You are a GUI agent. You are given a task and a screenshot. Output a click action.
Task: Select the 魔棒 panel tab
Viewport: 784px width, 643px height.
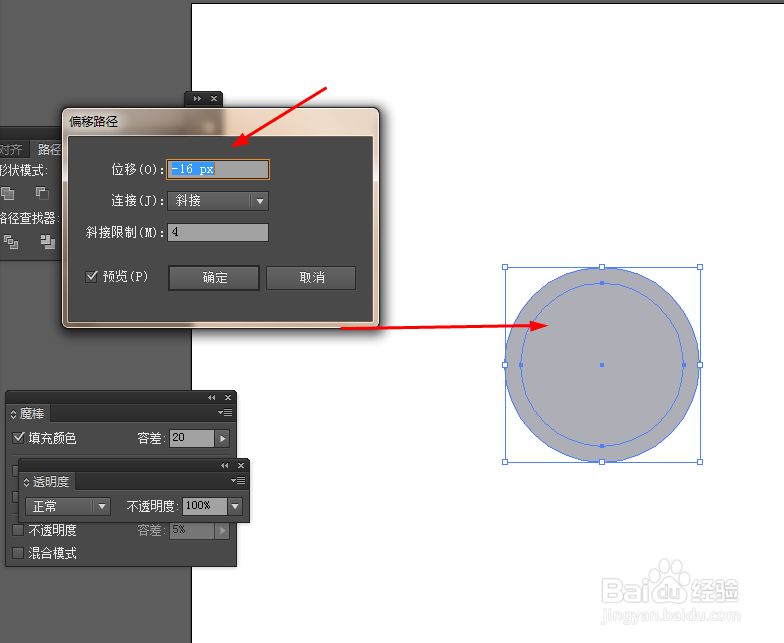(28, 414)
